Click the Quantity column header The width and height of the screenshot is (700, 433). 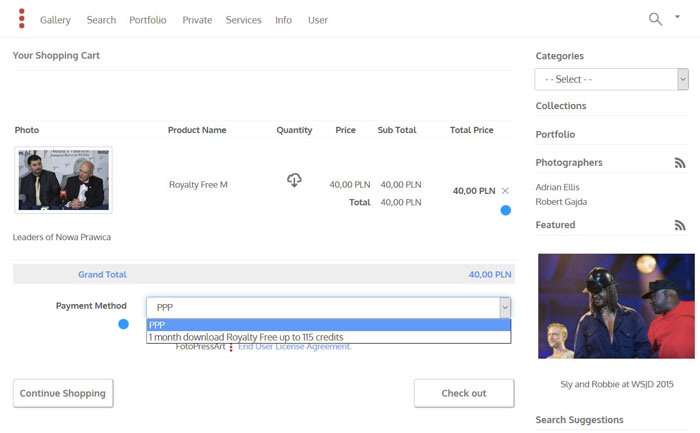(294, 130)
